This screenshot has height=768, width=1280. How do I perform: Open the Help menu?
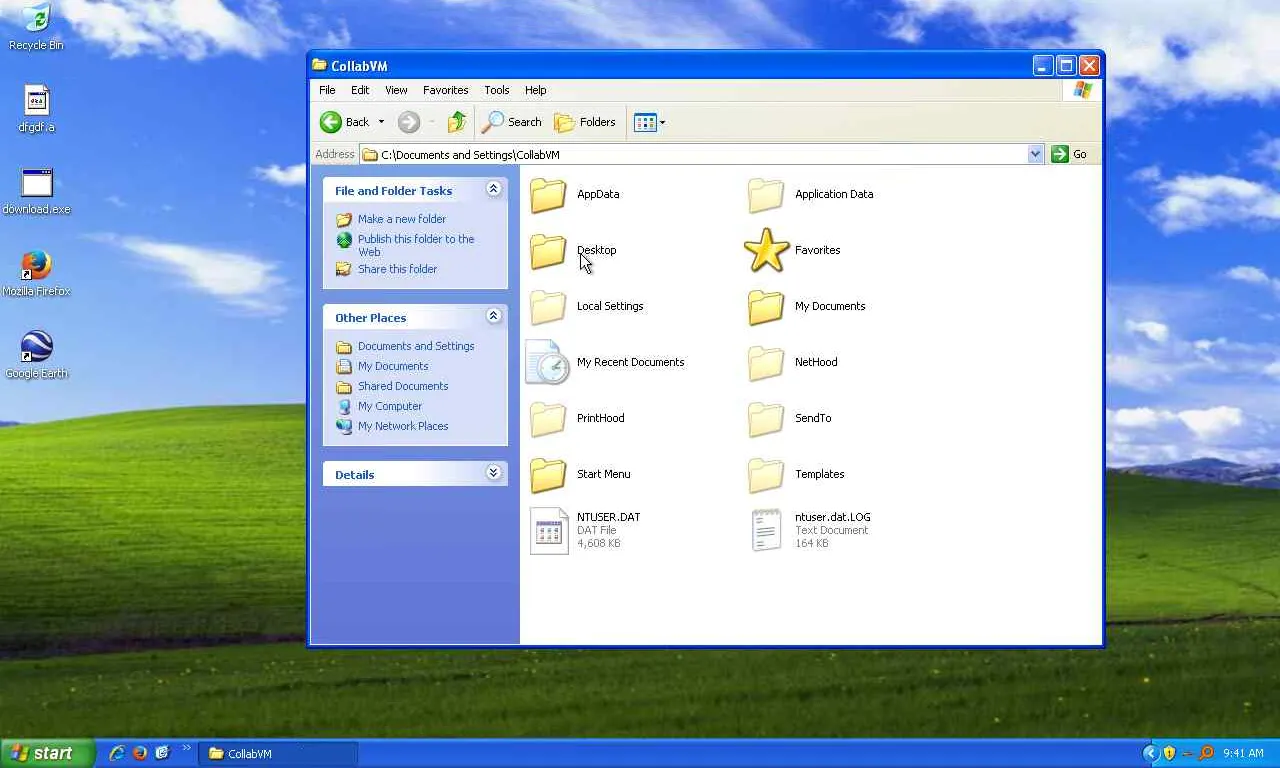tap(536, 90)
